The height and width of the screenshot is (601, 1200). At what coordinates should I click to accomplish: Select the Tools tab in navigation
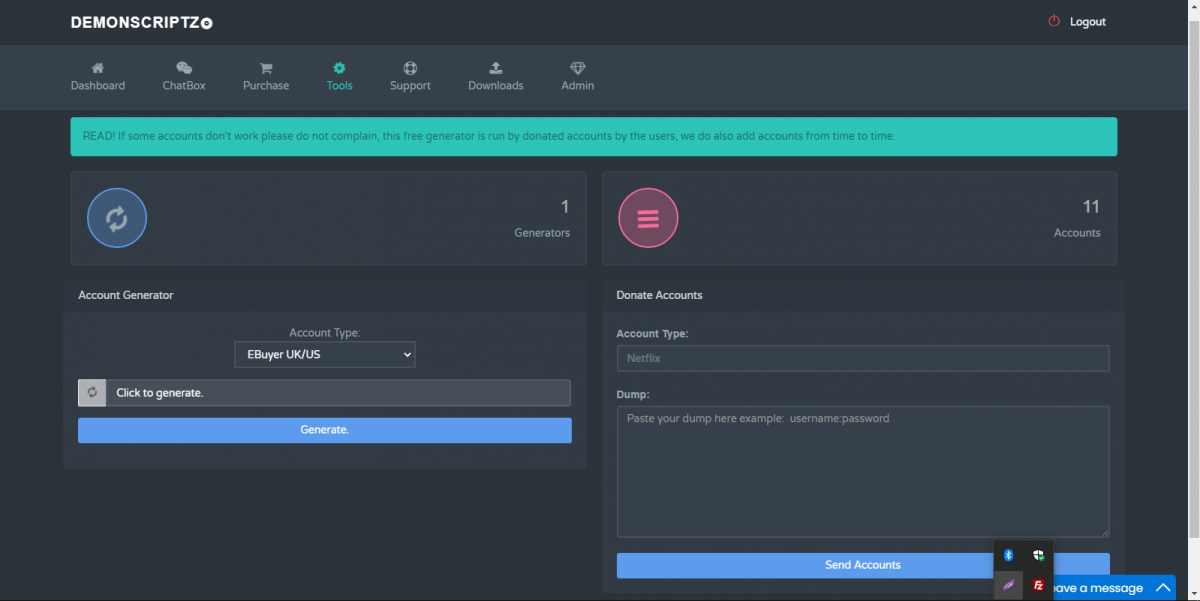(339, 76)
